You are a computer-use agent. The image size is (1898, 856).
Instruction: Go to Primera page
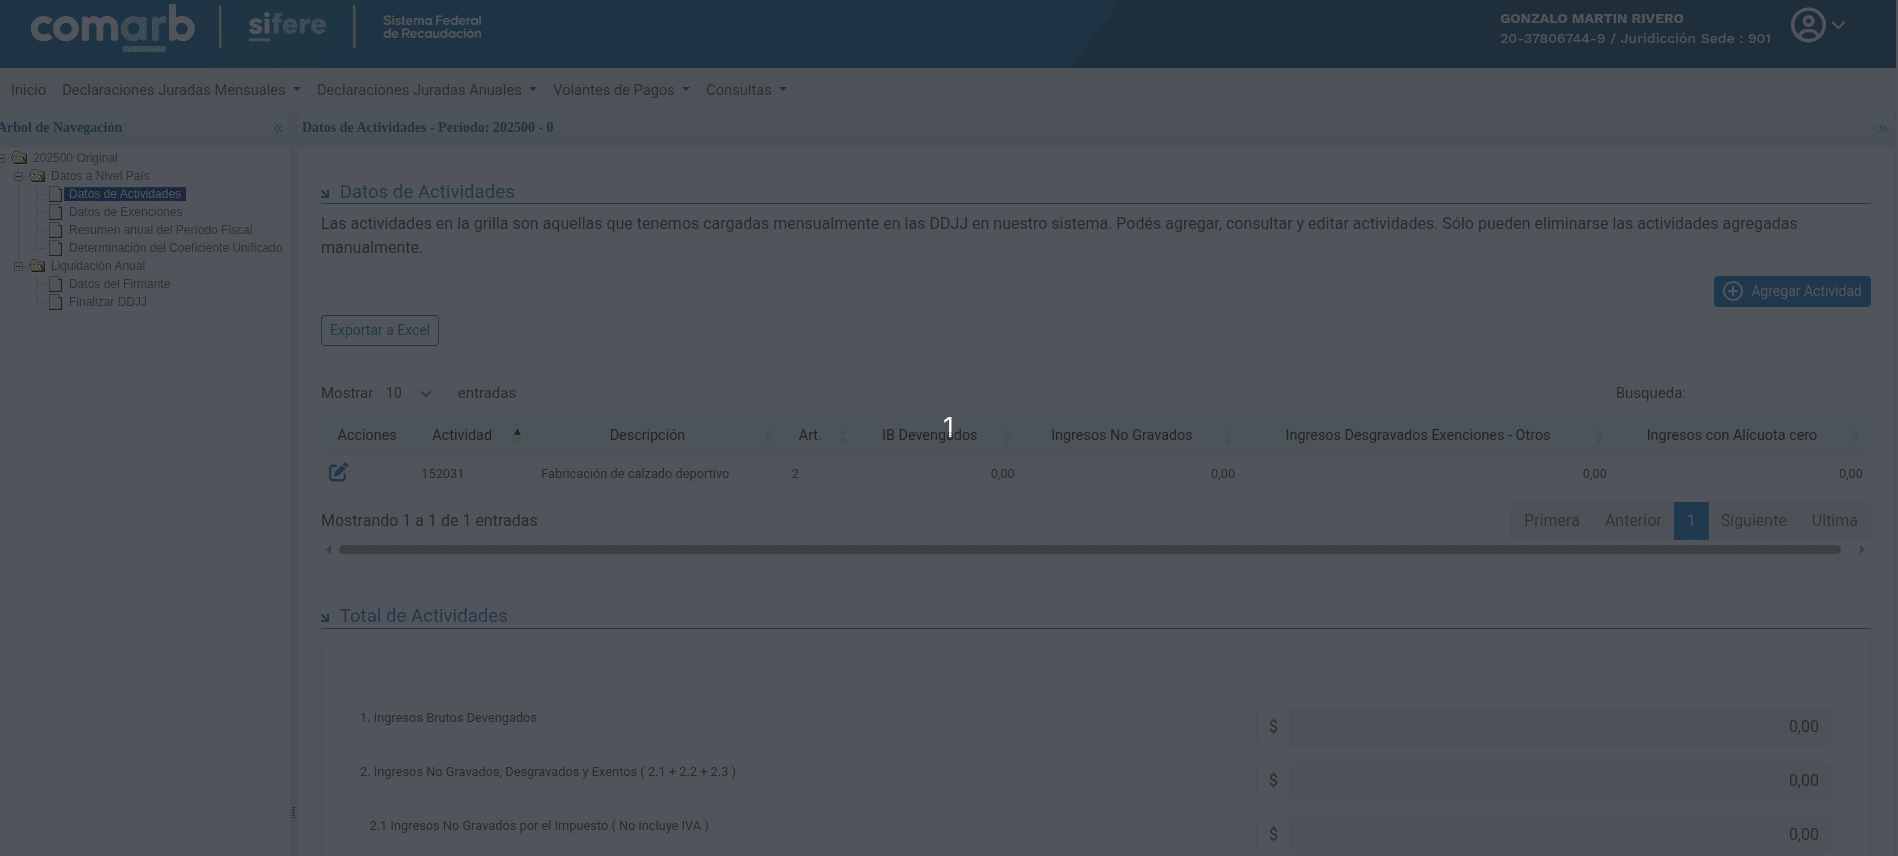(1552, 521)
